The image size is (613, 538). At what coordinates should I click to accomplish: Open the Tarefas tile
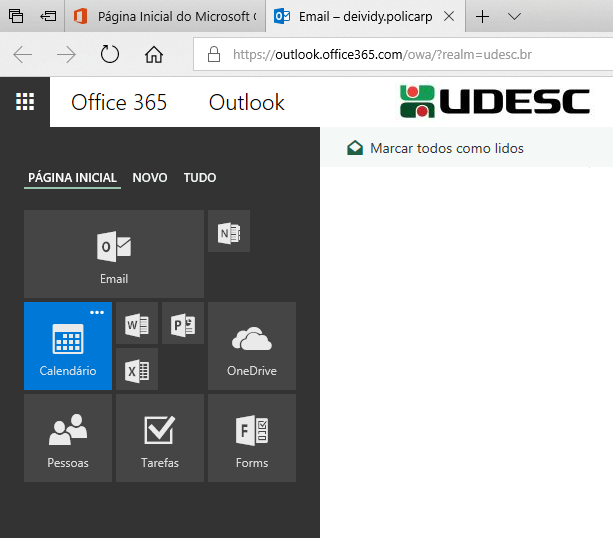click(x=160, y=438)
